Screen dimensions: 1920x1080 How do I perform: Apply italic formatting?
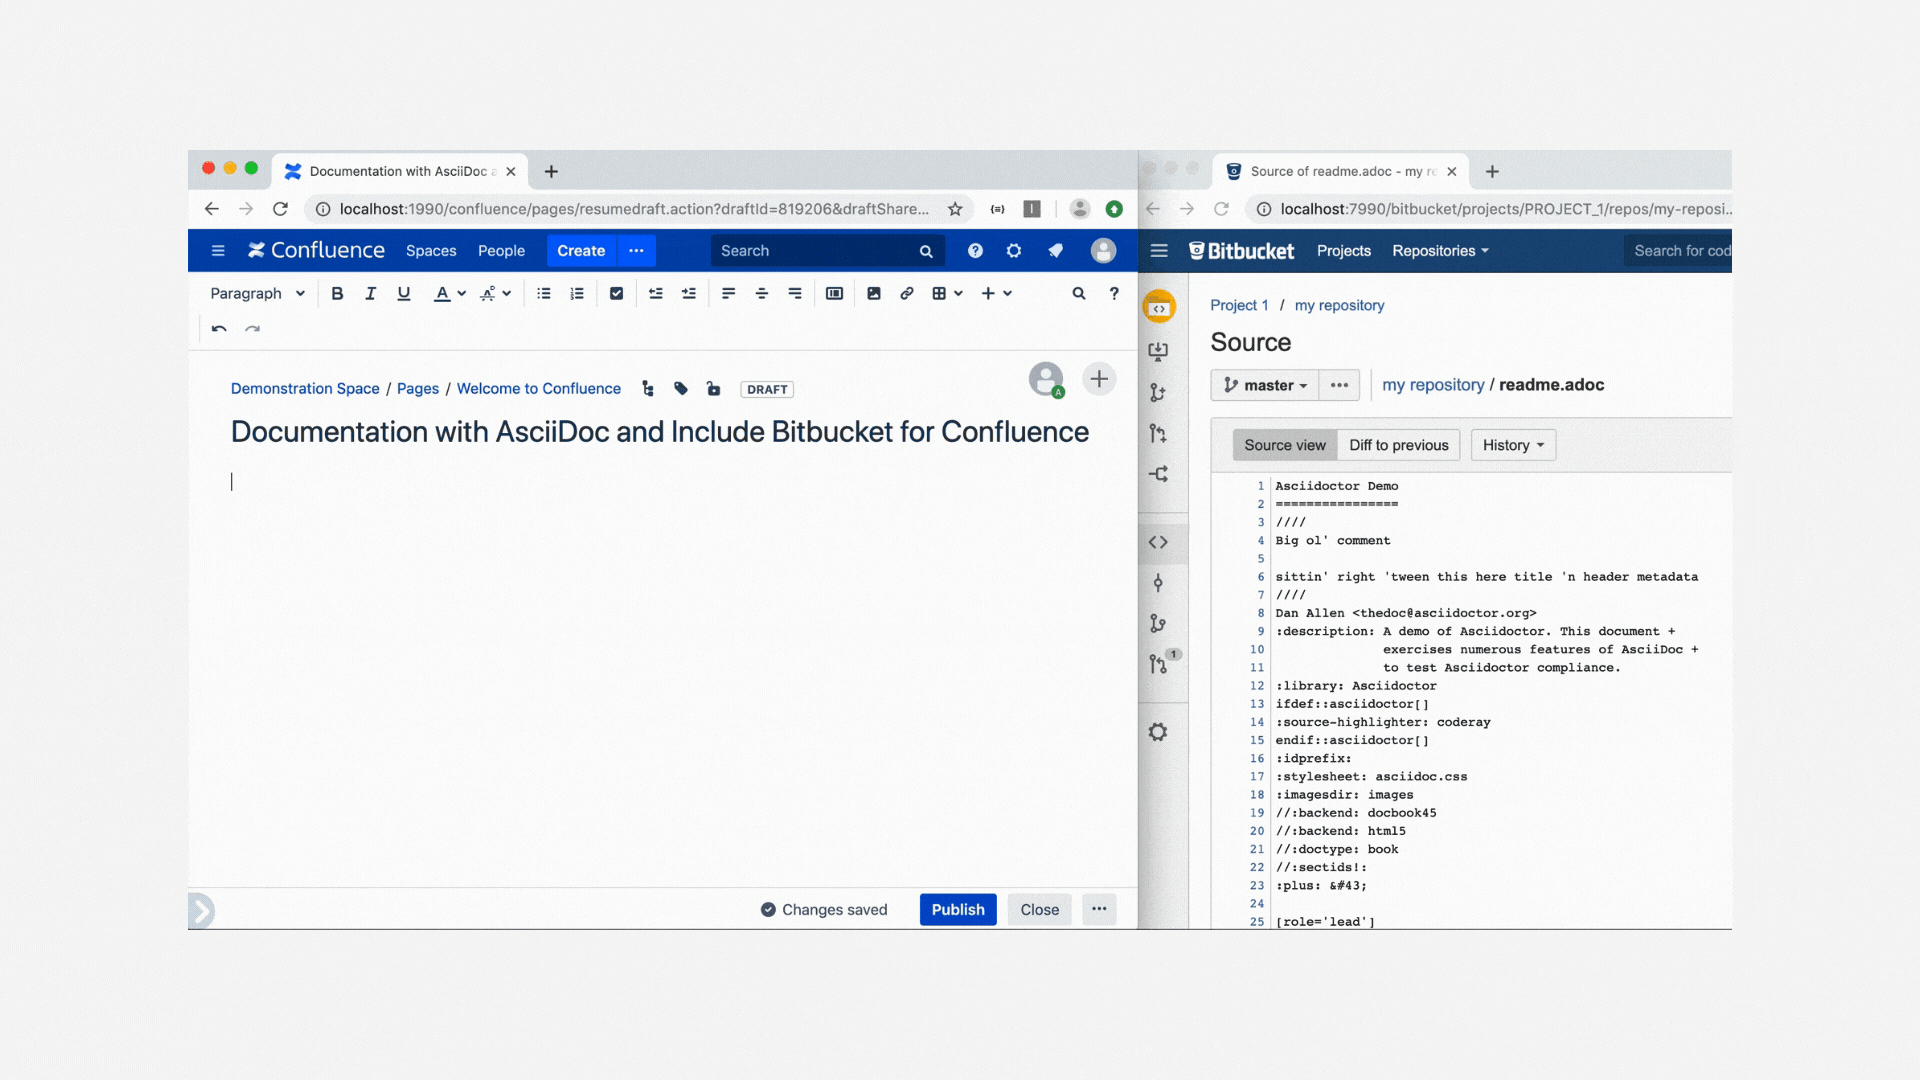370,293
